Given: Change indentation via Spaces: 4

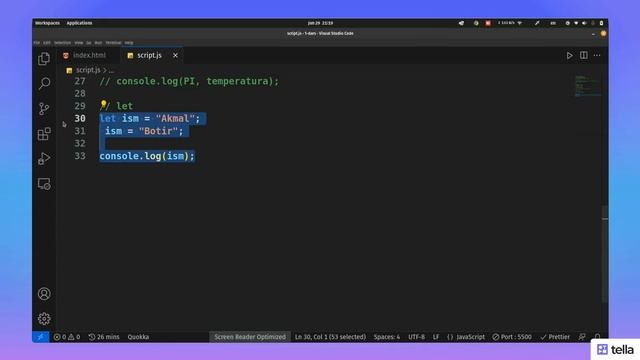Looking at the screenshot, I should click(387, 337).
